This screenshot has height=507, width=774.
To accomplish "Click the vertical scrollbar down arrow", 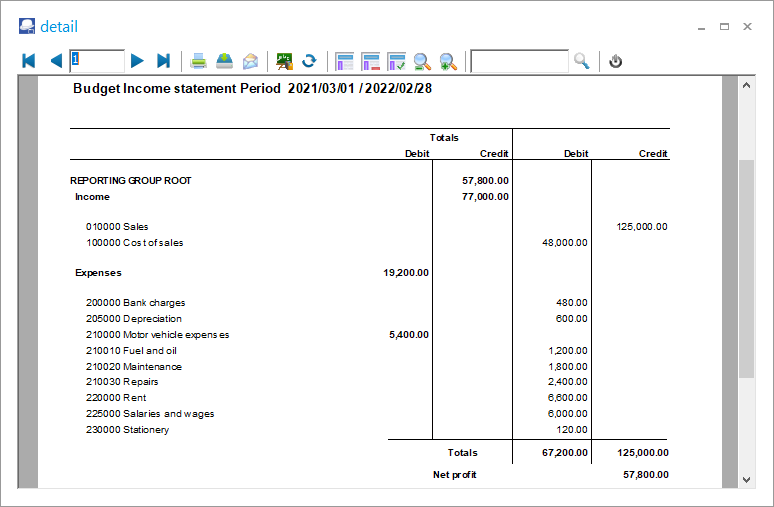I will tap(746, 480).
